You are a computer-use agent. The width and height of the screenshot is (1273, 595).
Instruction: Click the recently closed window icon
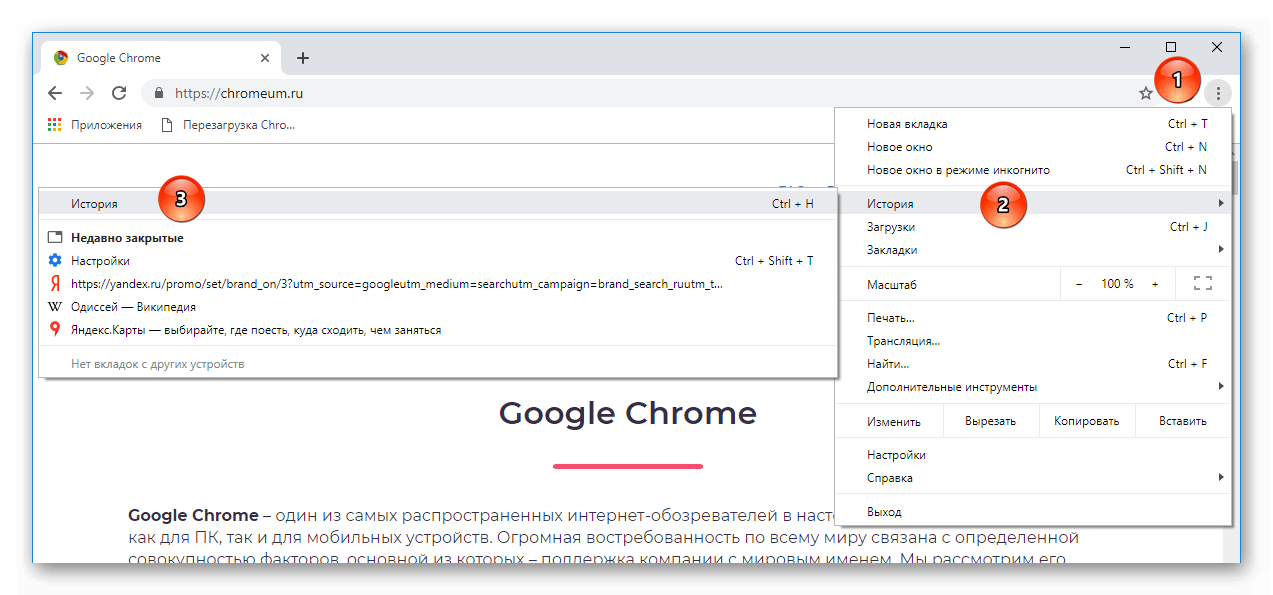point(55,238)
